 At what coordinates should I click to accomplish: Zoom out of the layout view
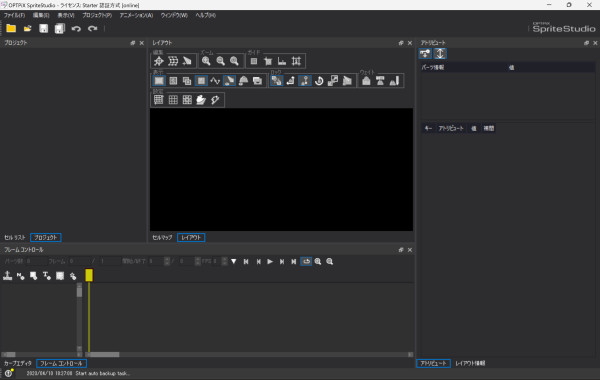pos(220,61)
